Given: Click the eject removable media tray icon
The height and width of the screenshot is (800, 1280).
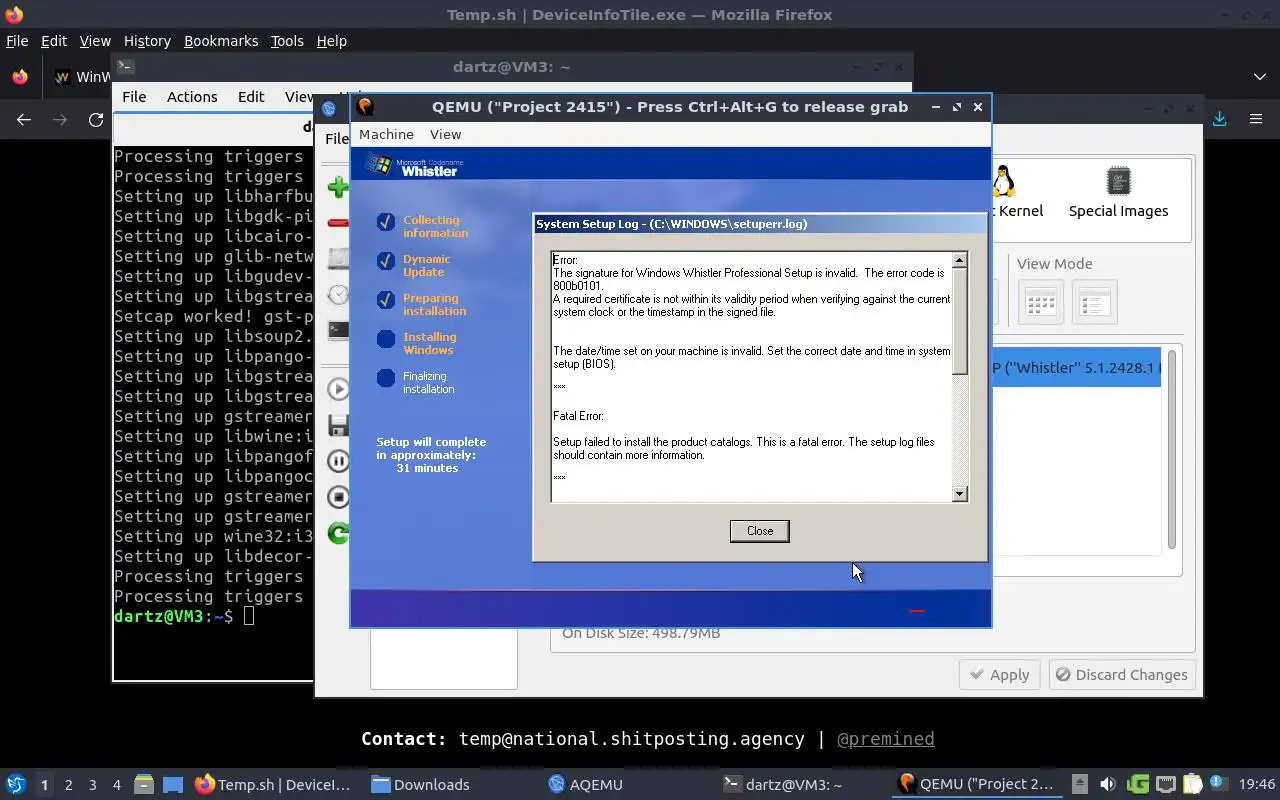Looking at the screenshot, I should [1079, 785].
